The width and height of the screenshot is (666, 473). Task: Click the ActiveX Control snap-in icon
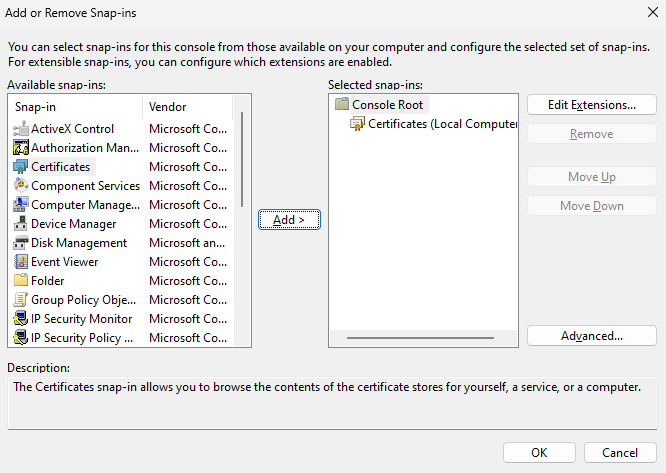[x=20, y=129]
